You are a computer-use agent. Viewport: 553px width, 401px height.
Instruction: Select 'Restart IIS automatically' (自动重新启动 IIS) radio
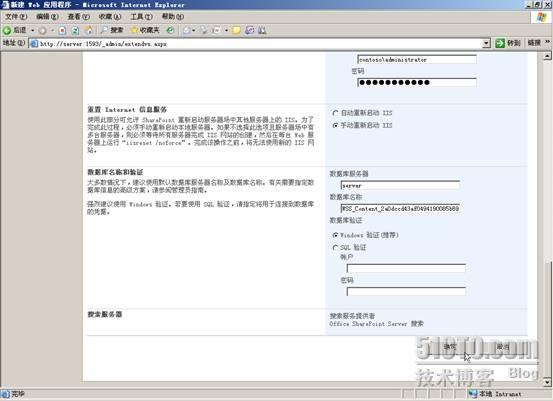pyautogui.click(x=335, y=113)
